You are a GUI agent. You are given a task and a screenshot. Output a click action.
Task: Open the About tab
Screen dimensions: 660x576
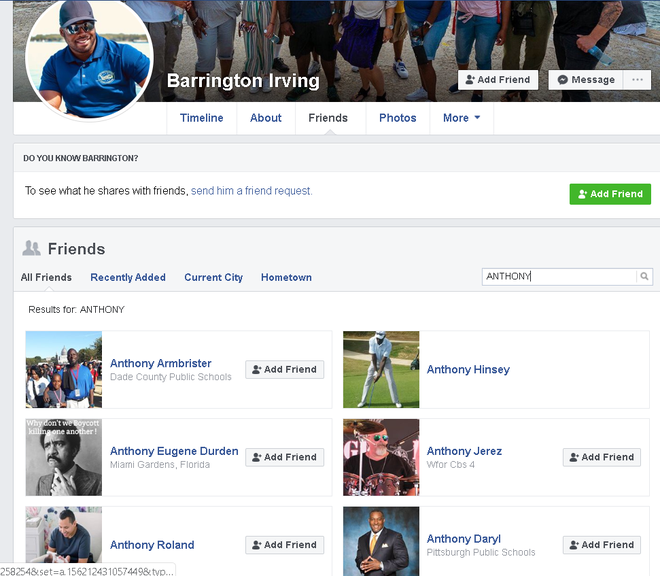click(x=266, y=118)
